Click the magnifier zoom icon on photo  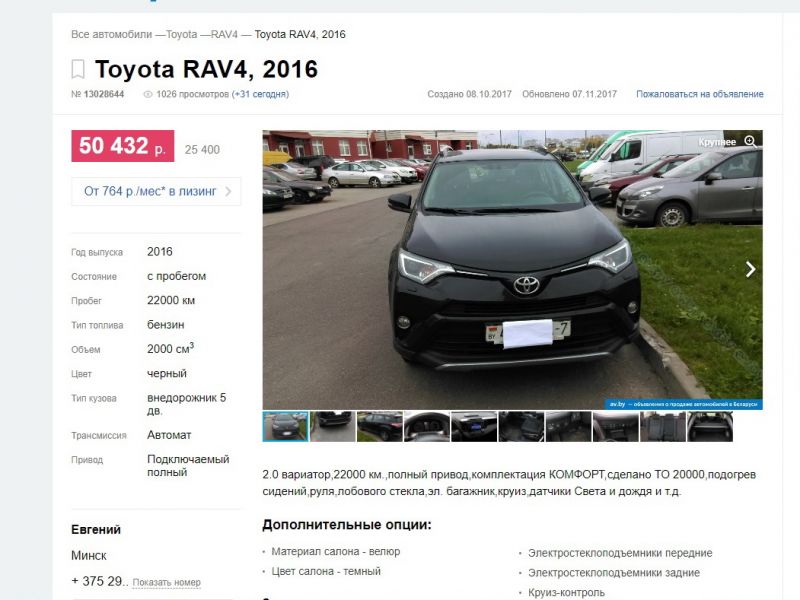tap(750, 141)
